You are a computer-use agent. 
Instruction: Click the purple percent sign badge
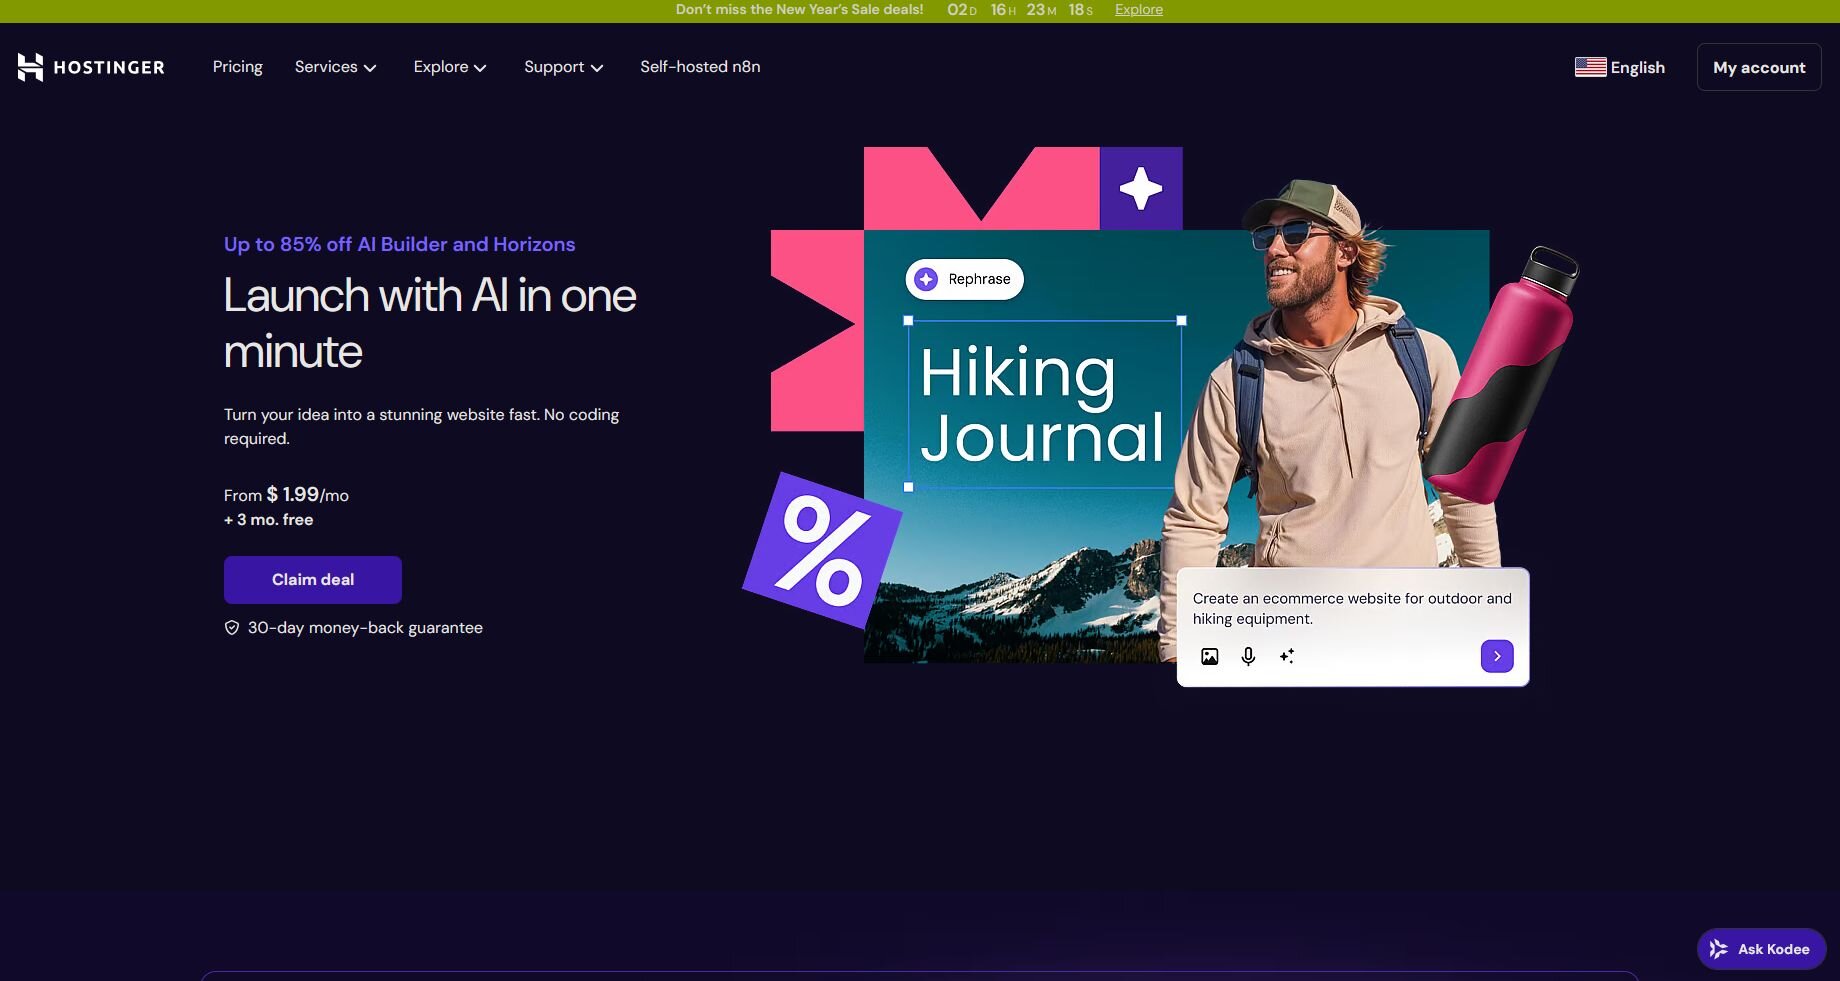click(x=822, y=551)
